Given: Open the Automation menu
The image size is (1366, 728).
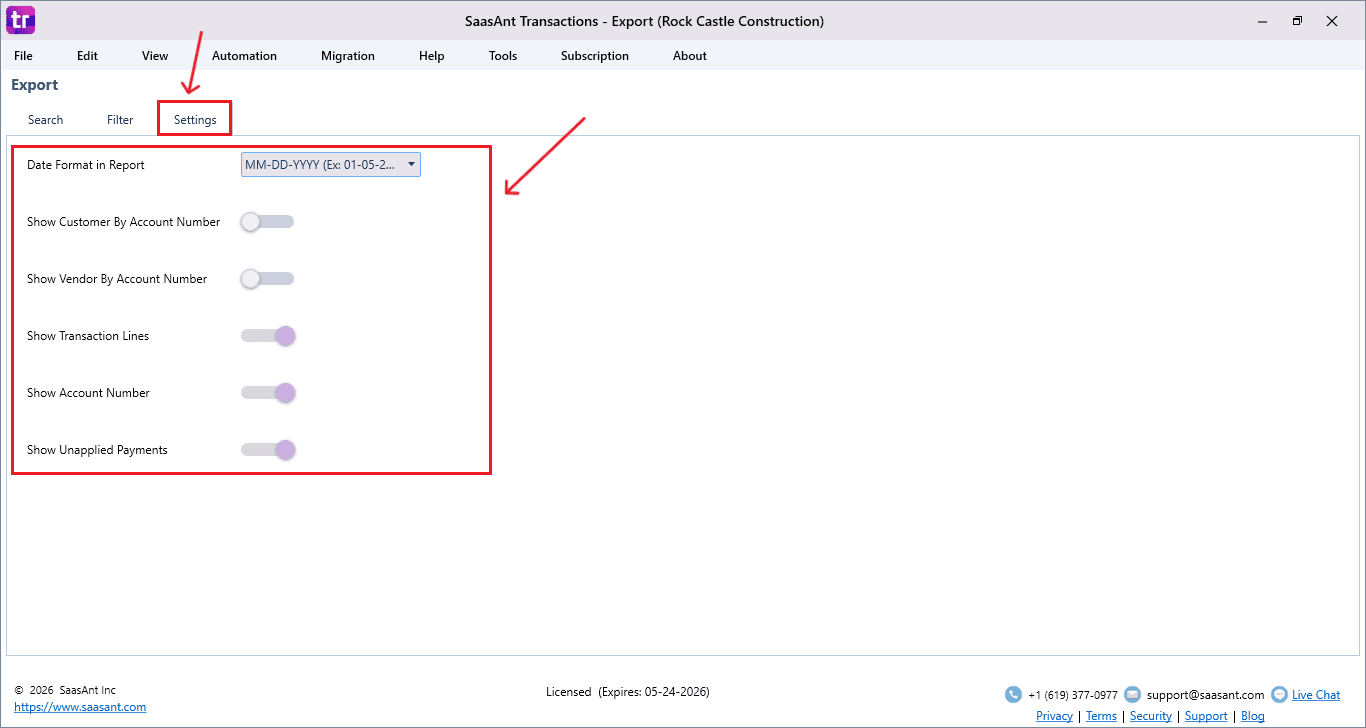Looking at the screenshot, I should (244, 55).
